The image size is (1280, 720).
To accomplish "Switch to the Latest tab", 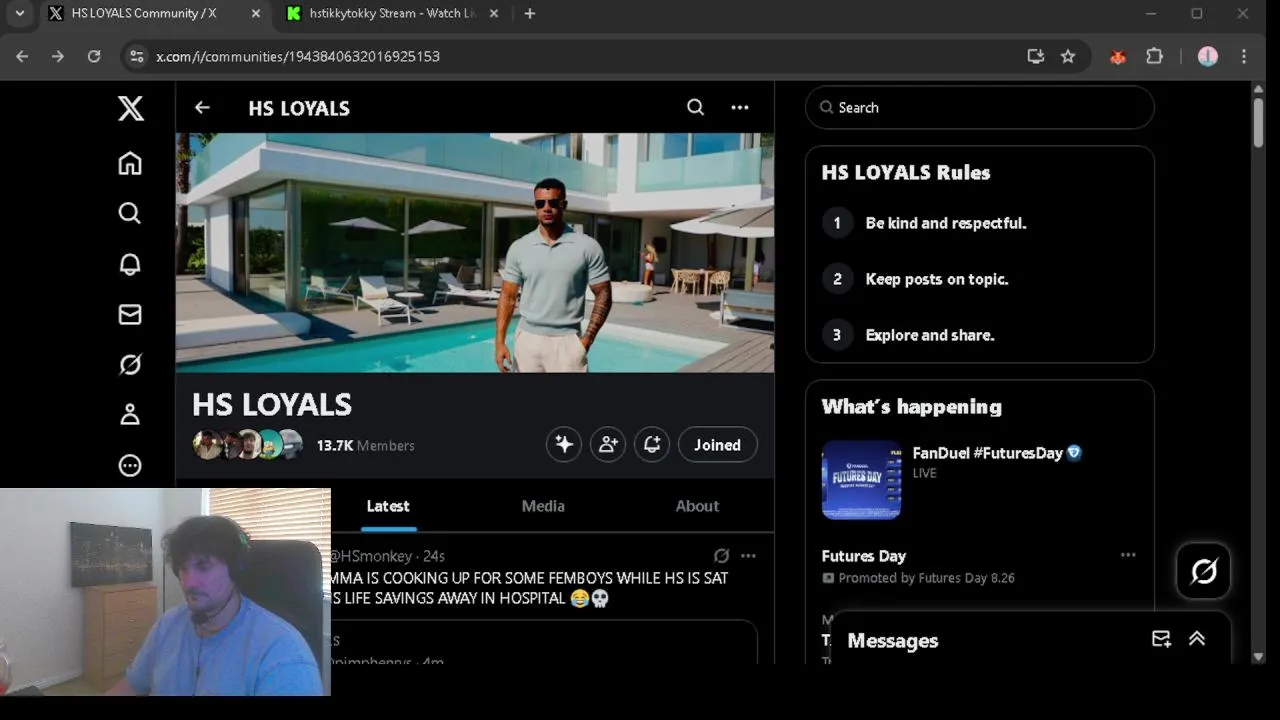I will tap(388, 506).
